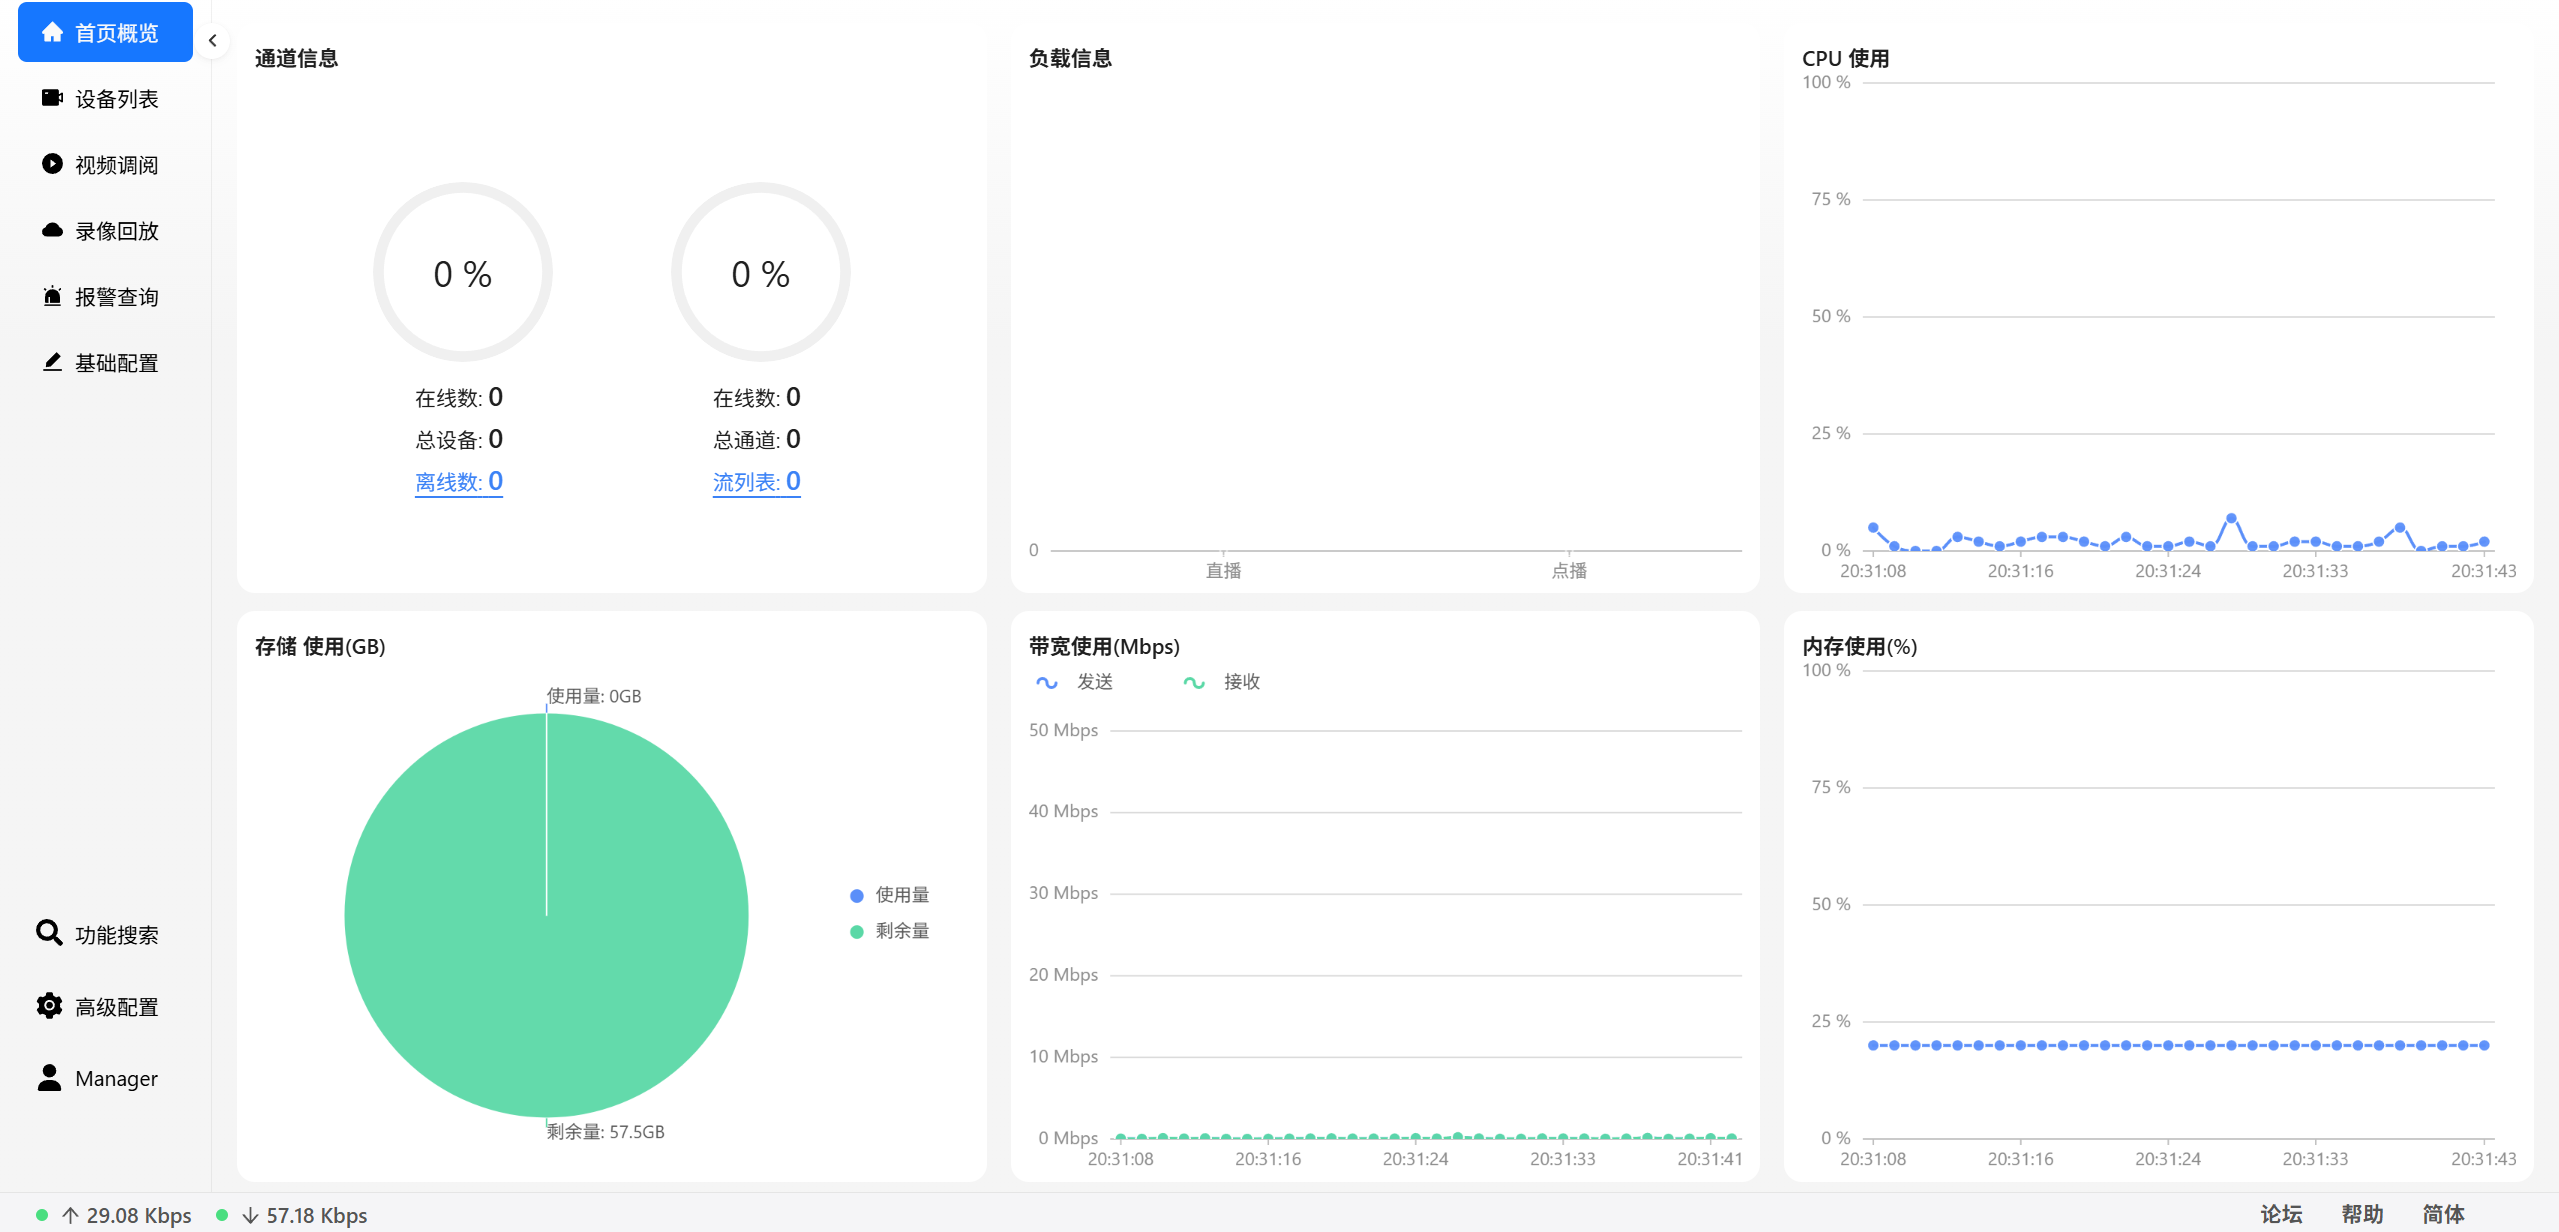Click the green 剩余量 legend swatch
This screenshot has height=1232, width=2559.
(x=857, y=932)
